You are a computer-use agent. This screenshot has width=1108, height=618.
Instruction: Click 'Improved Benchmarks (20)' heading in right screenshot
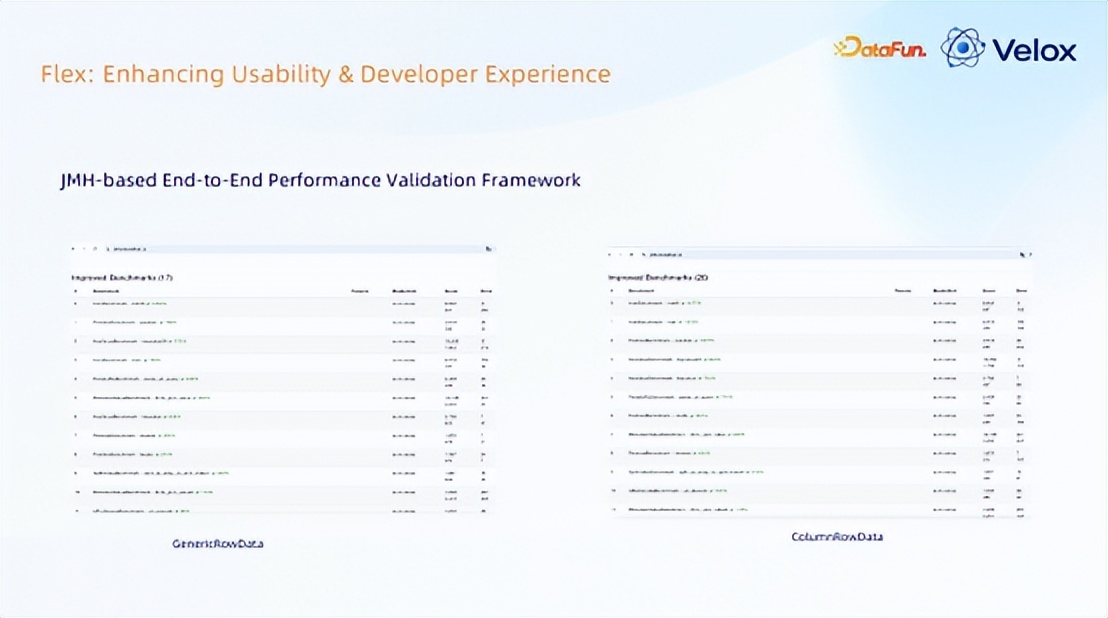pyautogui.click(x=659, y=278)
